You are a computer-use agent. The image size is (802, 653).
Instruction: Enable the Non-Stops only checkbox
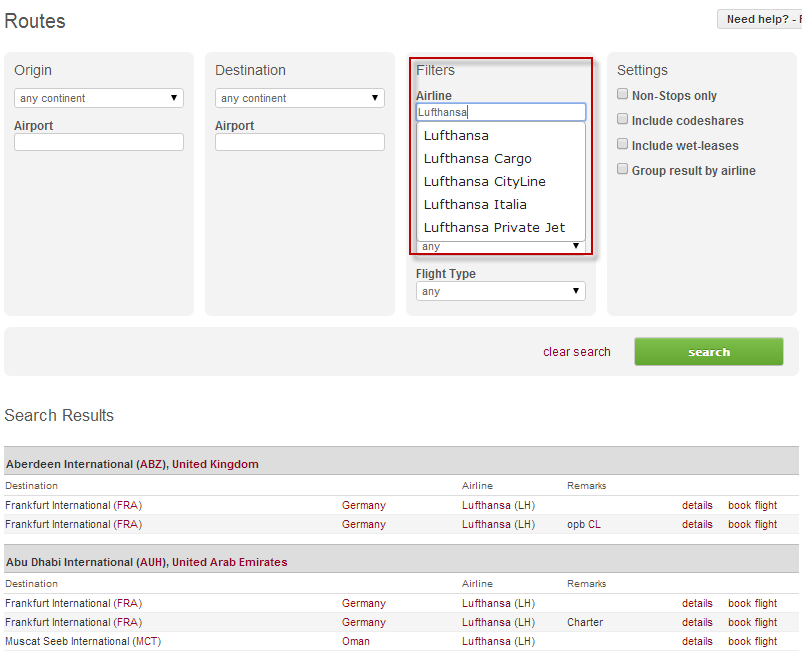pyautogui.click(x=623, y=95)
